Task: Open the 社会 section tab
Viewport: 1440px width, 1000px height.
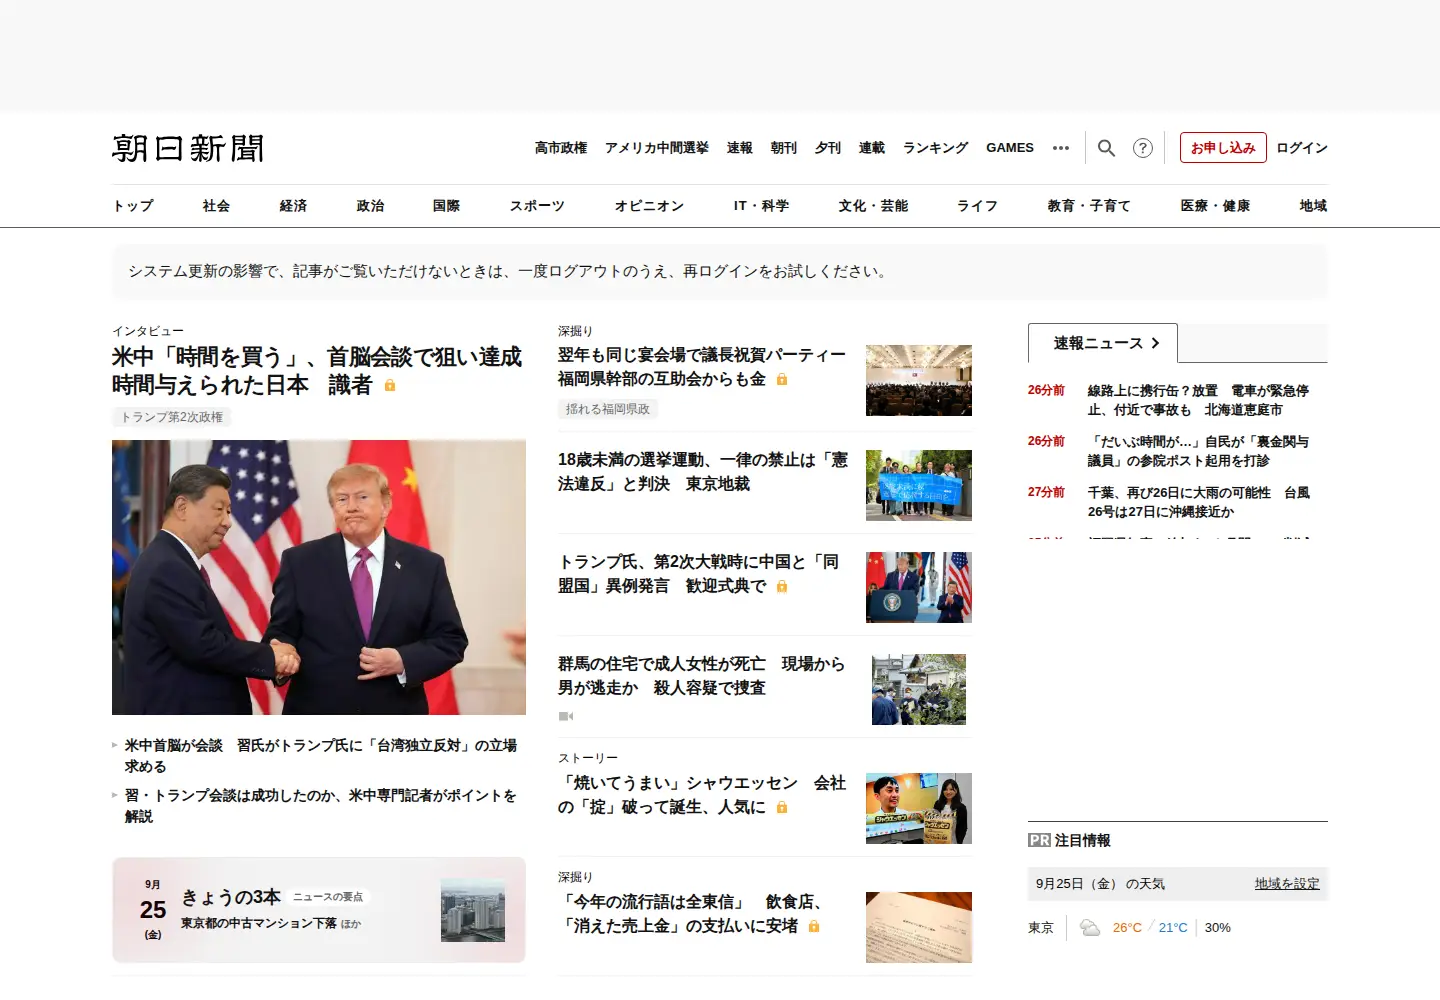Action: [216, 206]
